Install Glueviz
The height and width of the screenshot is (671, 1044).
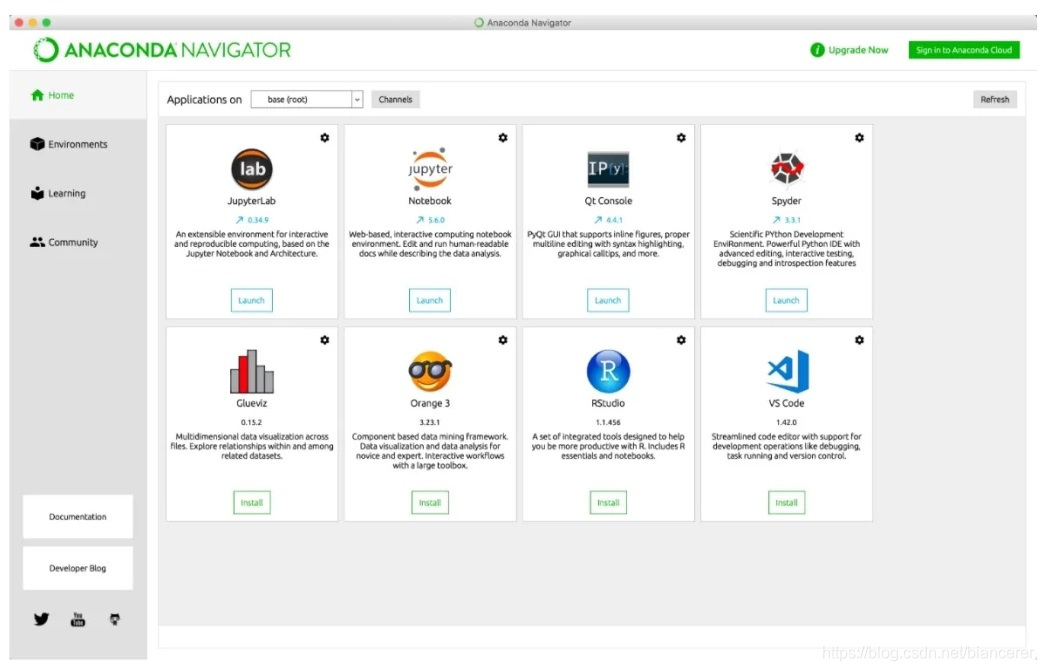pyautogui.click(x=252, y=503)
